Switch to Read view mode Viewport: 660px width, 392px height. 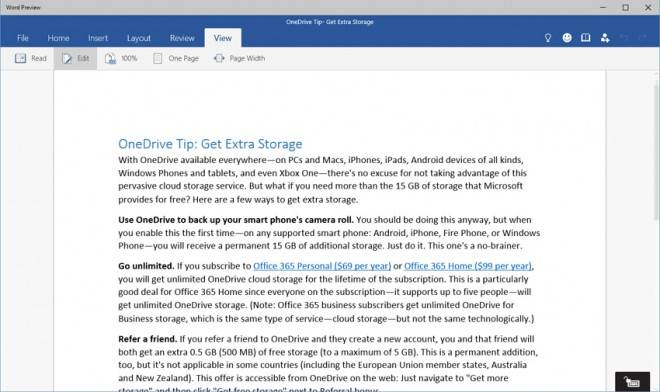[x=30, y=59]
